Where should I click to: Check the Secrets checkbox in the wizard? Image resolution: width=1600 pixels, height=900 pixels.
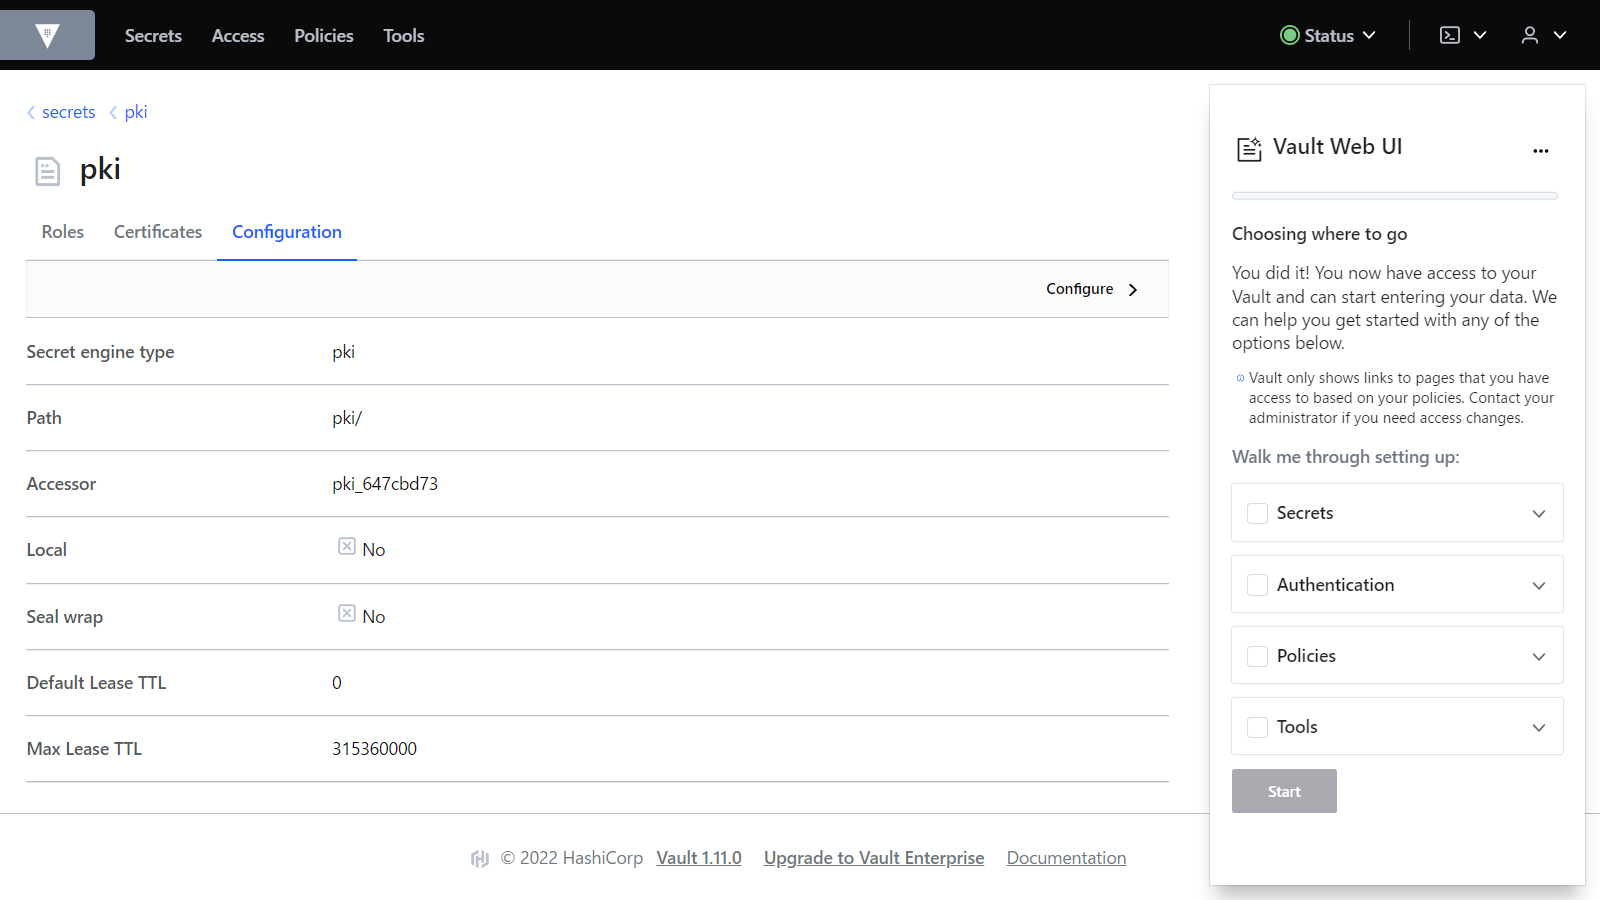[1258, 513]
